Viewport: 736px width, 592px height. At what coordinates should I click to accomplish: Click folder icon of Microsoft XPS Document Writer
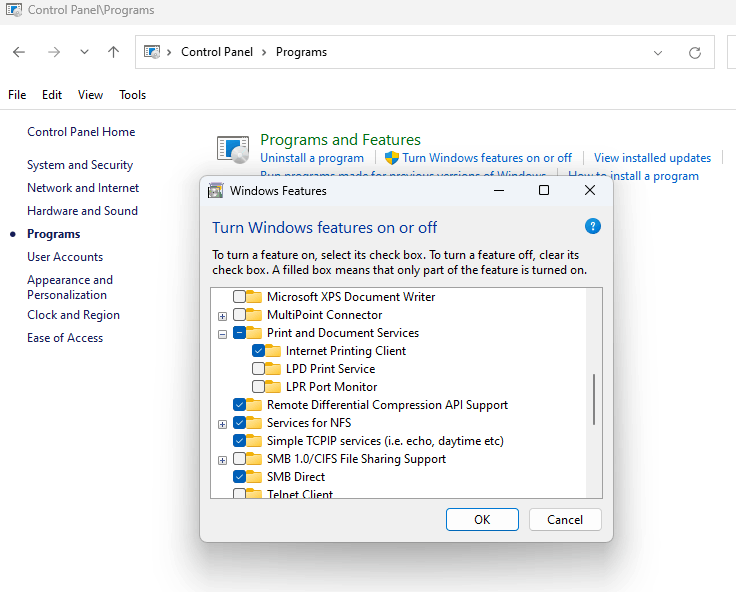[254, 297]
